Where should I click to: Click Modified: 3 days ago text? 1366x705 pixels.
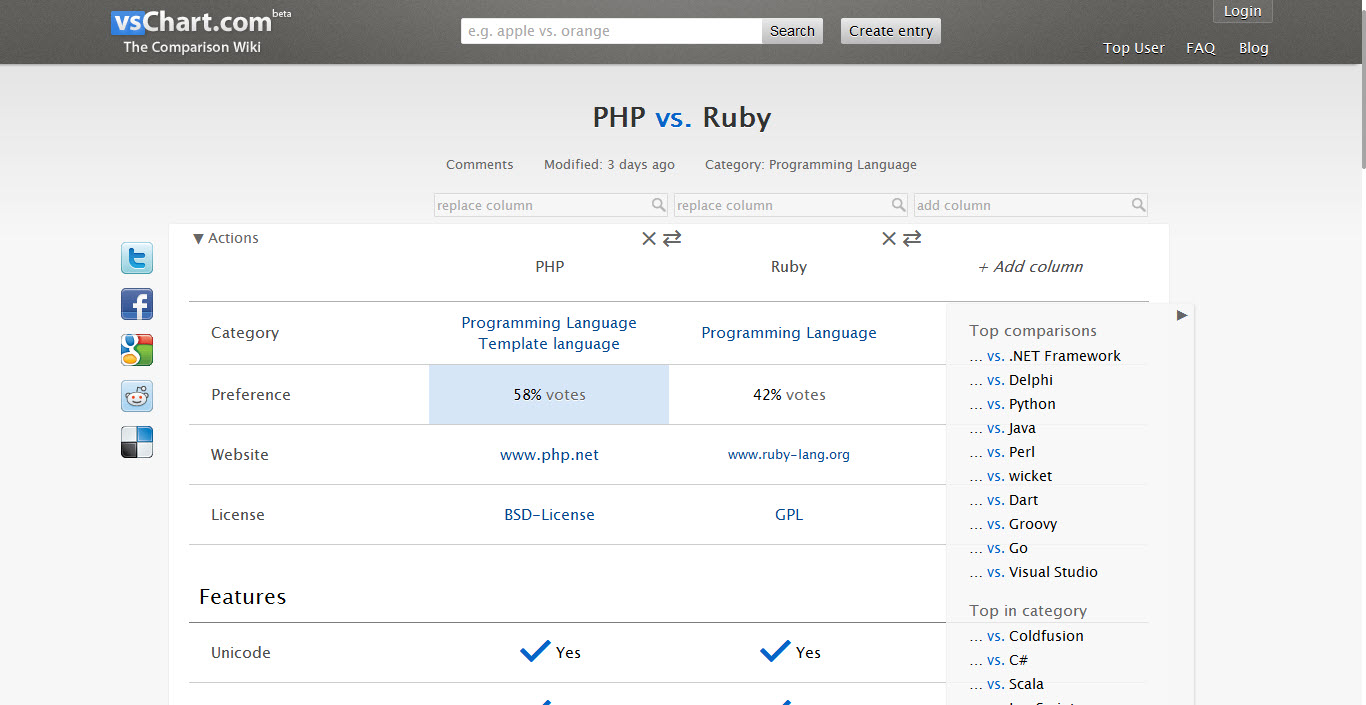pos(609,165)
